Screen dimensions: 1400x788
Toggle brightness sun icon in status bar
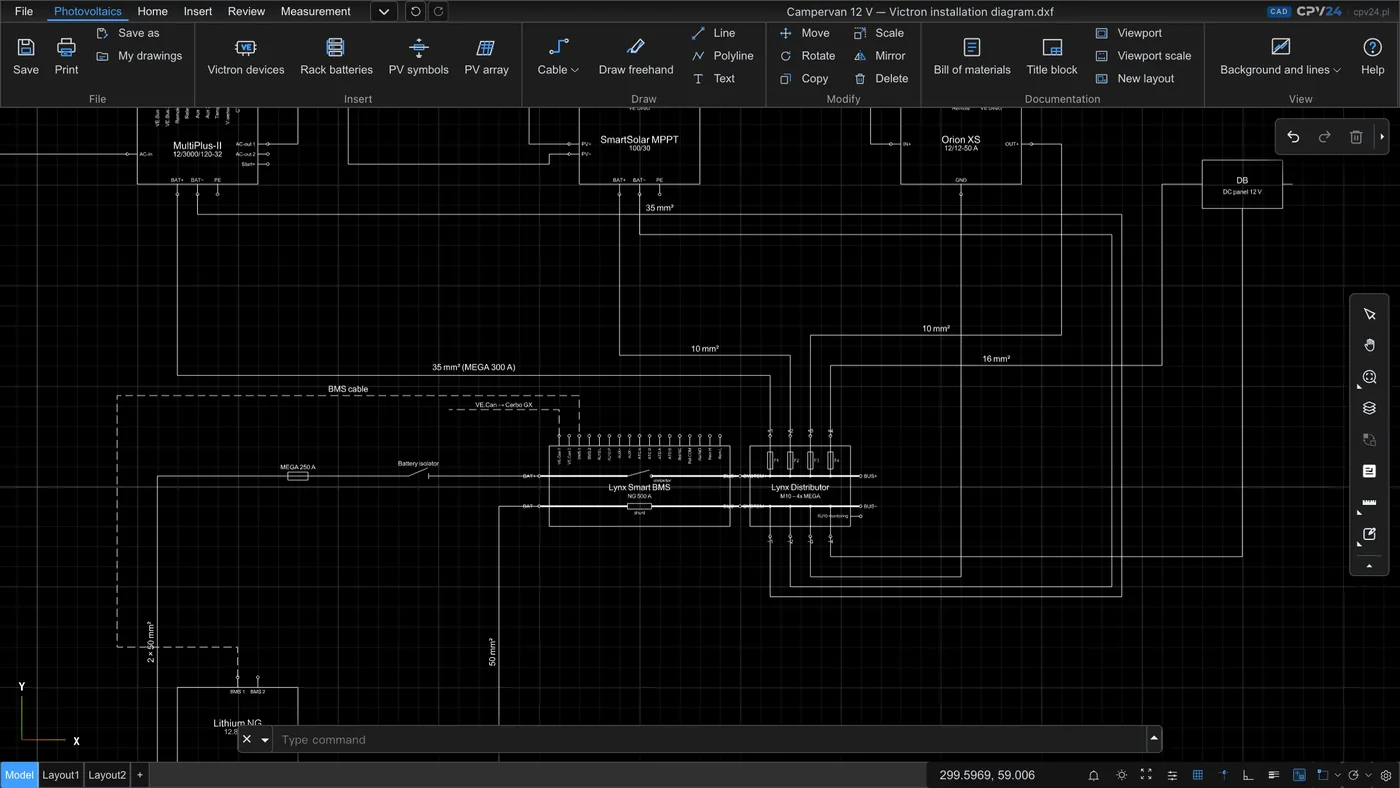[x=1121, y=775]
